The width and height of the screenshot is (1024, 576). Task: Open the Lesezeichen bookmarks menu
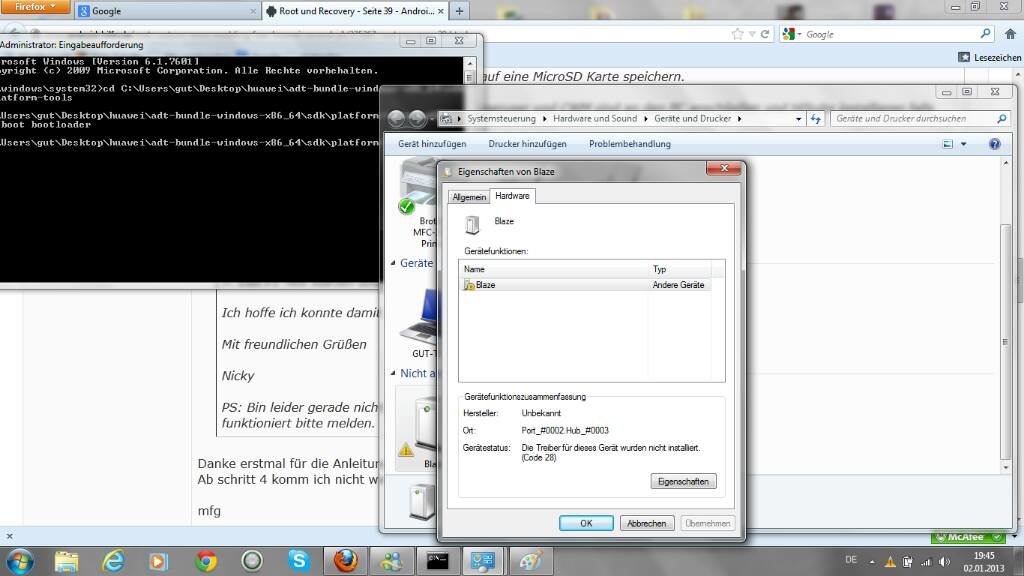pos(989,57)
